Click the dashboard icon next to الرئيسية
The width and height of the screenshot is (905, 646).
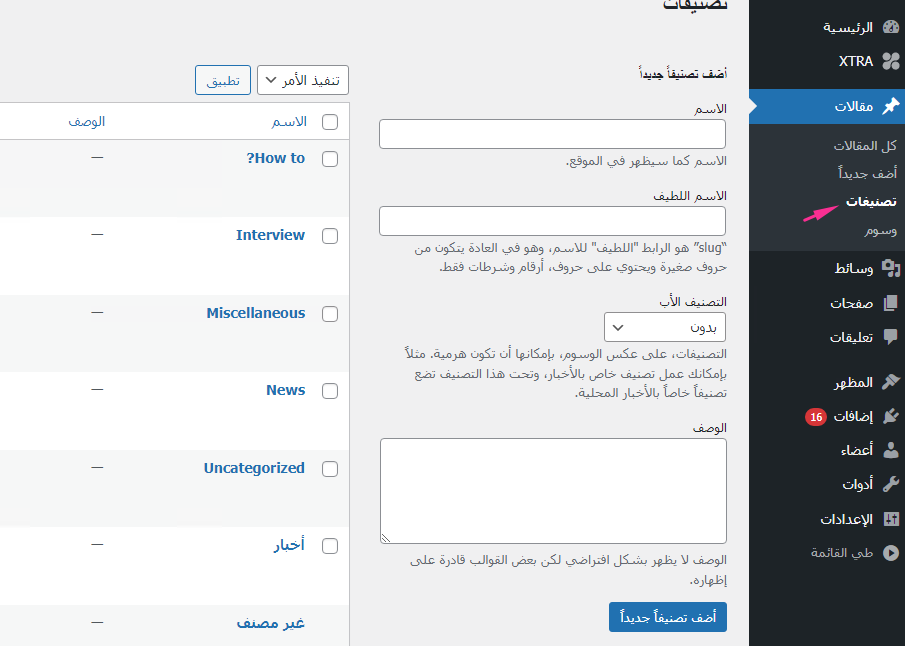890,27
